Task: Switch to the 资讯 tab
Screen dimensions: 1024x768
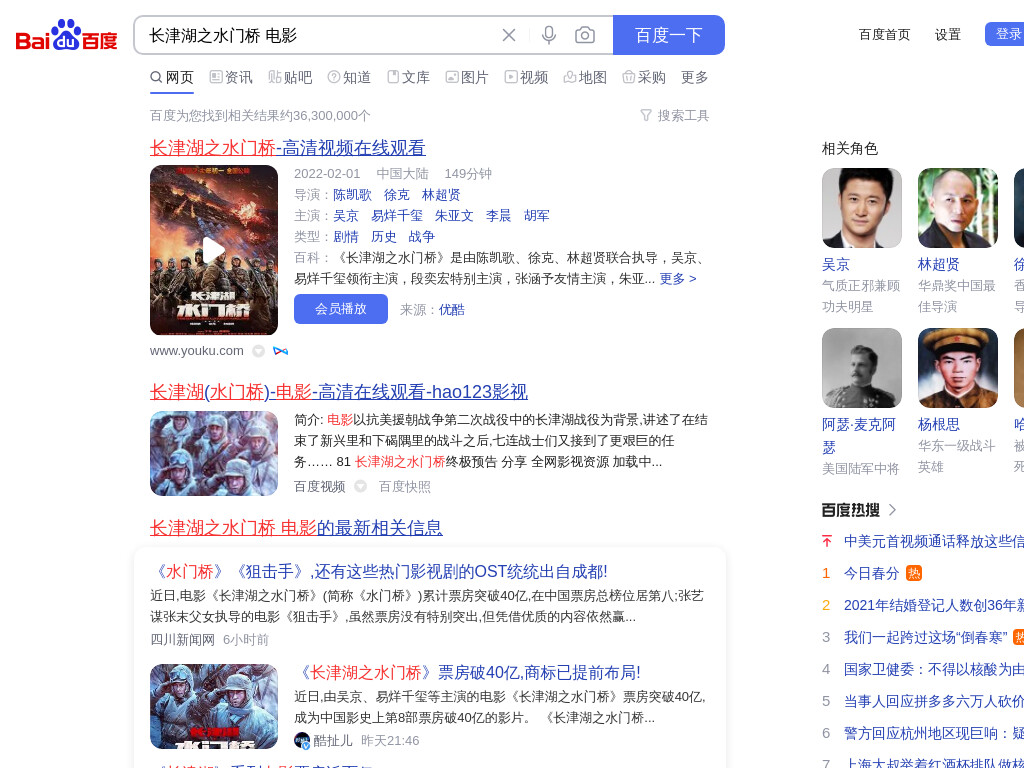Action: click(231, 78)
